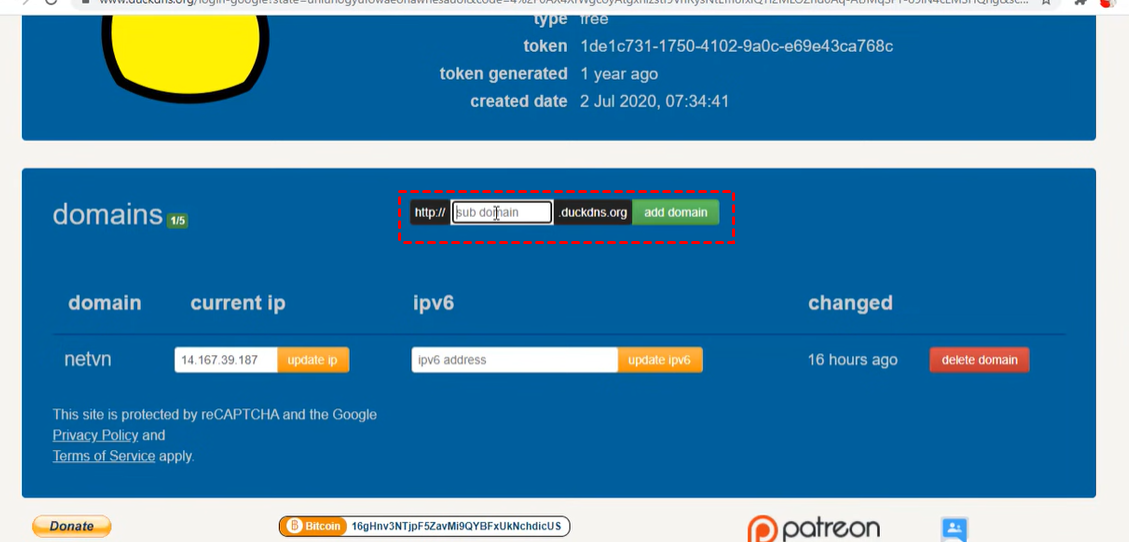Click the created date 2 Jul 2020, 07:34:41
1129x542 pixels.
coord(655,101)
